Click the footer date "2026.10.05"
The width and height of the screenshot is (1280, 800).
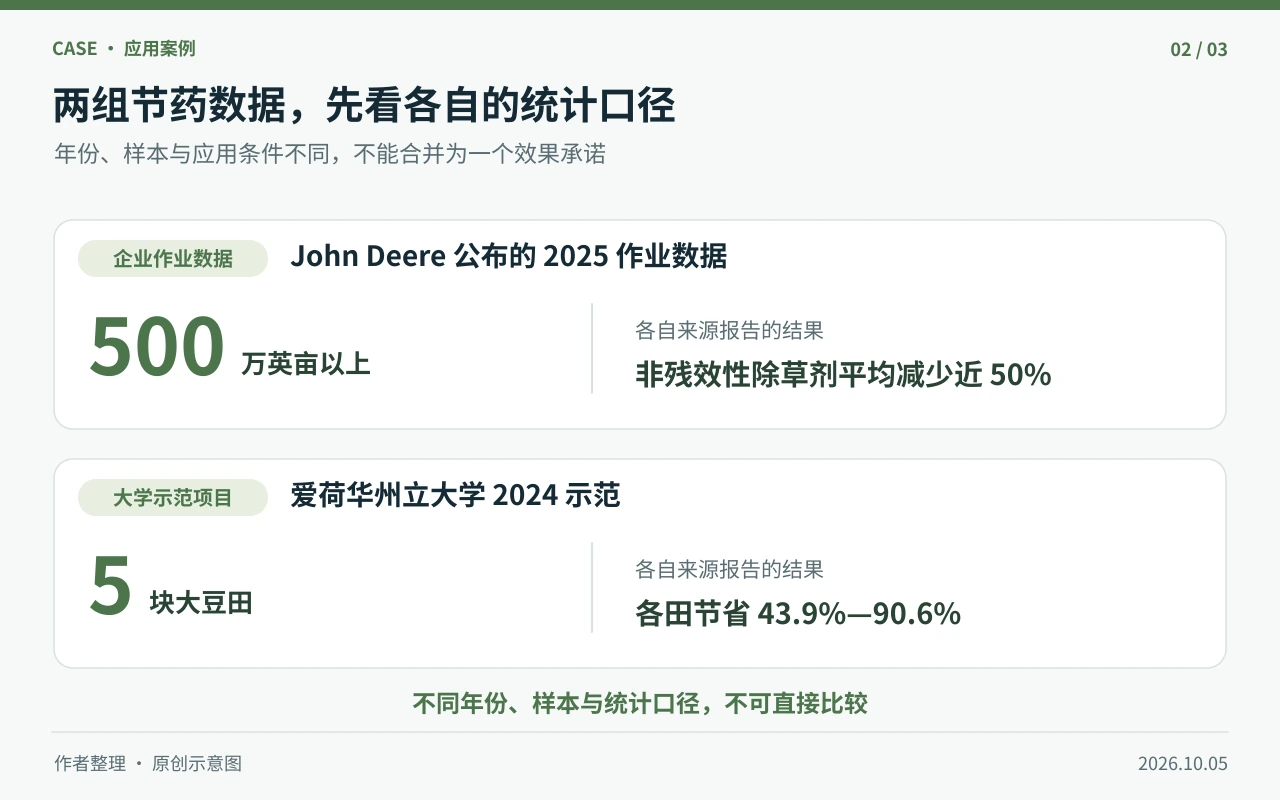click(1183, 764)
